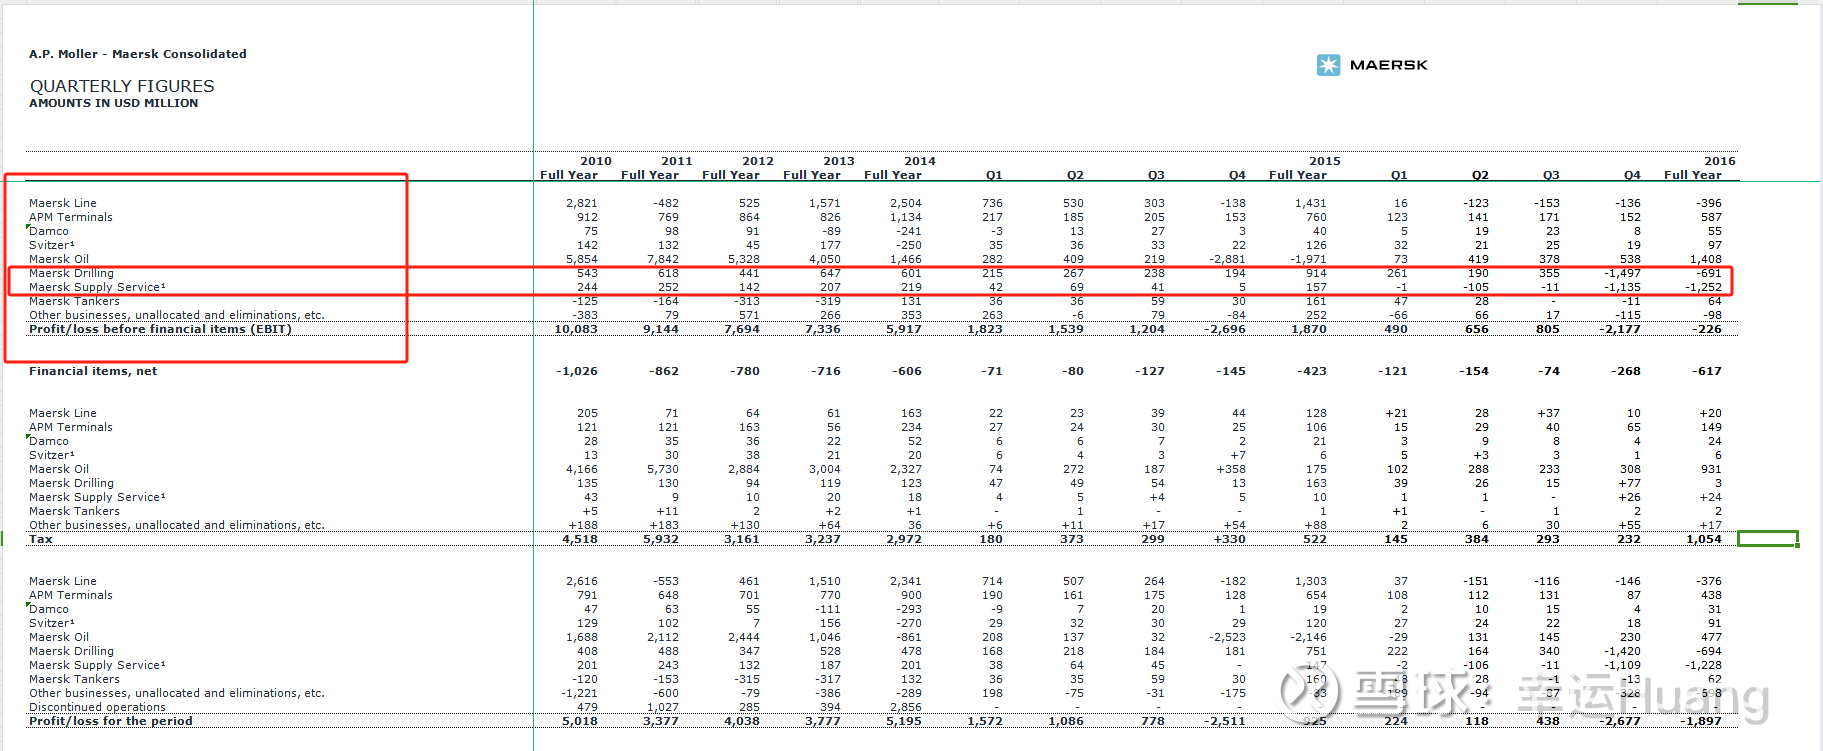Click the highlighted empty cell beside Tax 1,054

(x=1767, y=539)
